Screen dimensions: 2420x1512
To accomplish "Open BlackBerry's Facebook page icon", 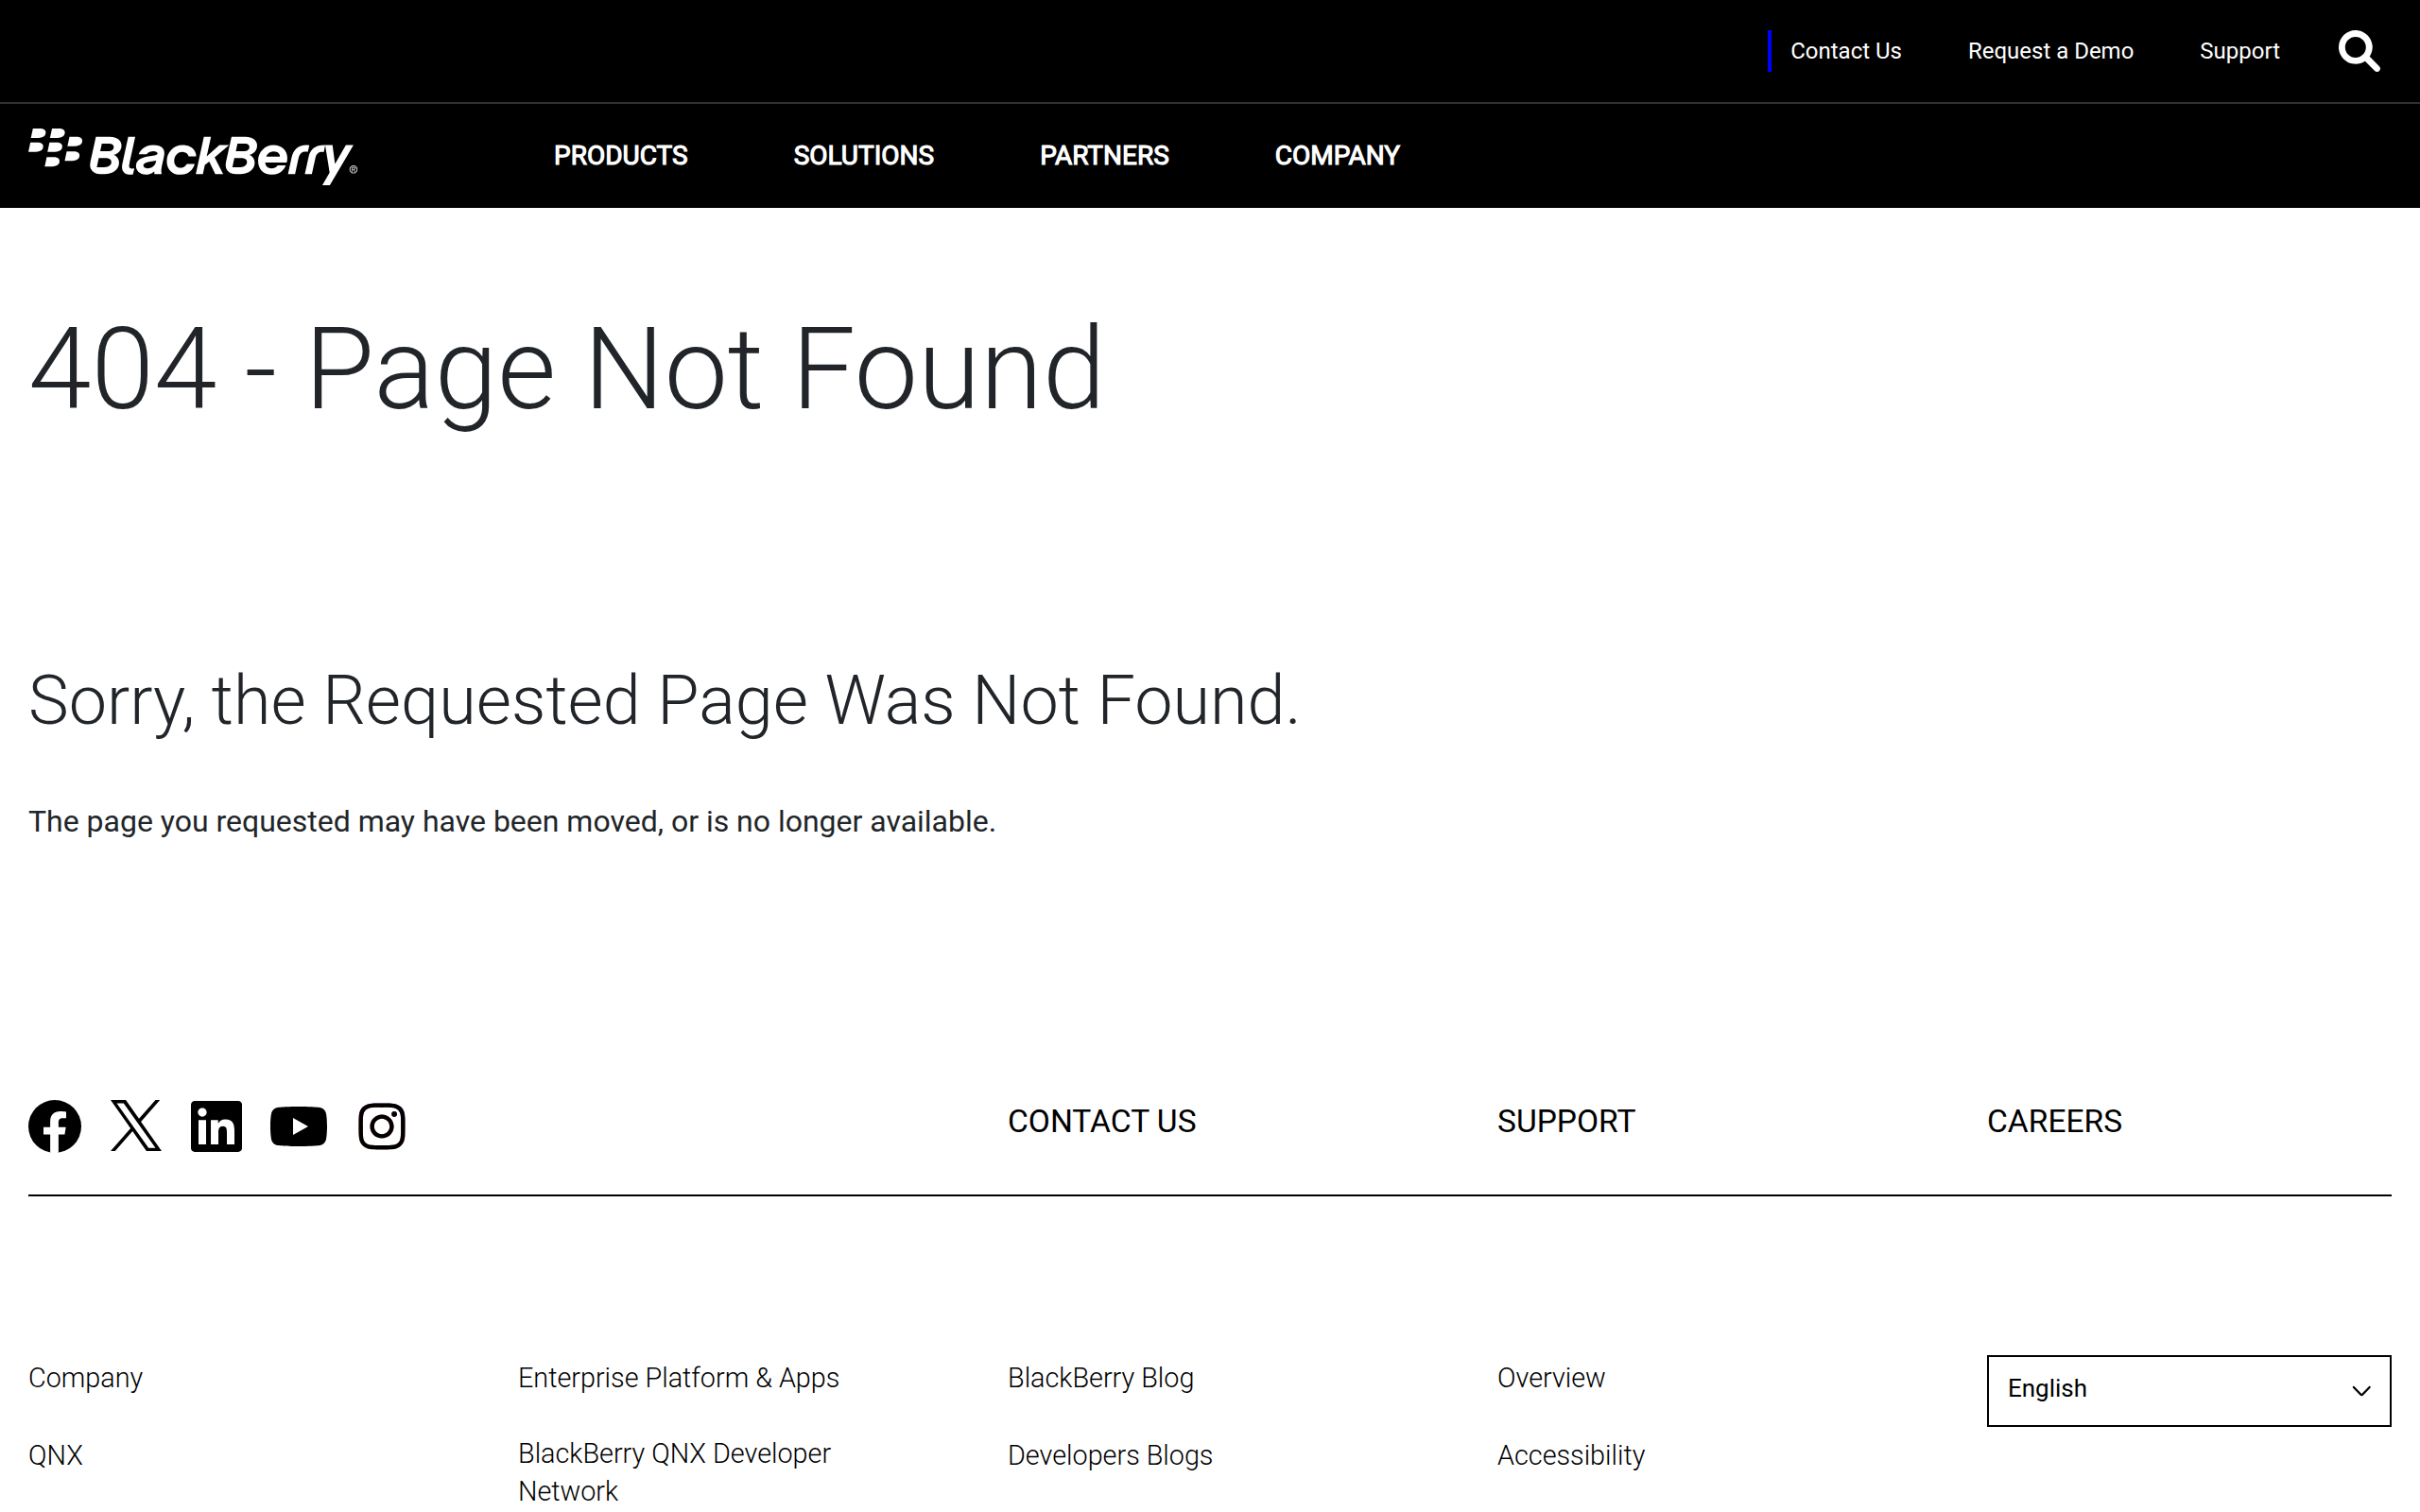I will click(x=54, y=1126).
